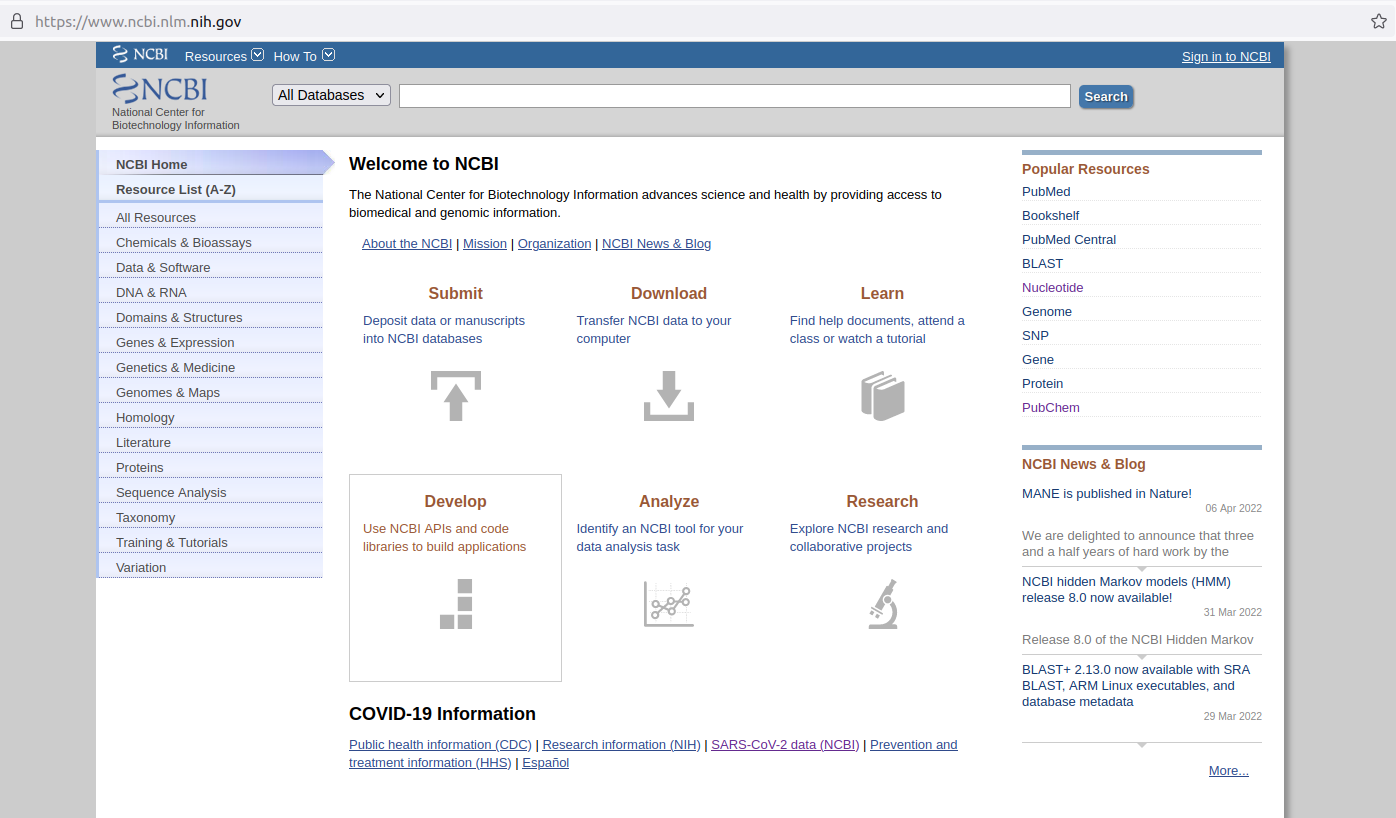Viewport: 1396px width, 818px height.
Task: Open DNA & RNA category
Action: (210, 292)
